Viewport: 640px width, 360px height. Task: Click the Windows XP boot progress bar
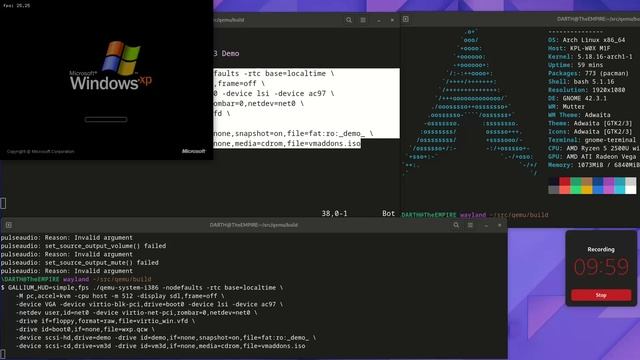tap(106, 119)
